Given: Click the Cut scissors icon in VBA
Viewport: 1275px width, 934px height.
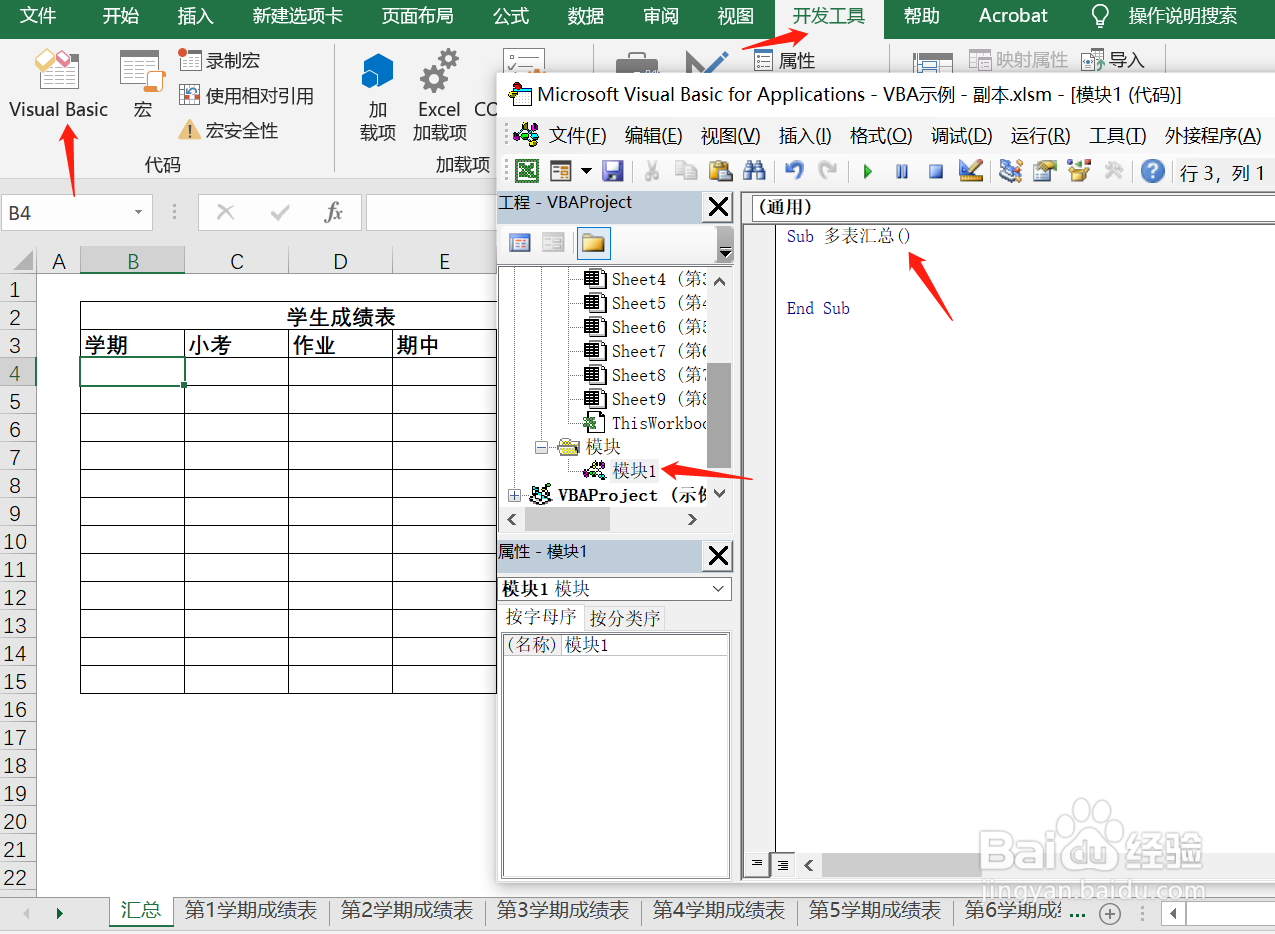Looking at the screenshot, I should (x=651, y=171).
